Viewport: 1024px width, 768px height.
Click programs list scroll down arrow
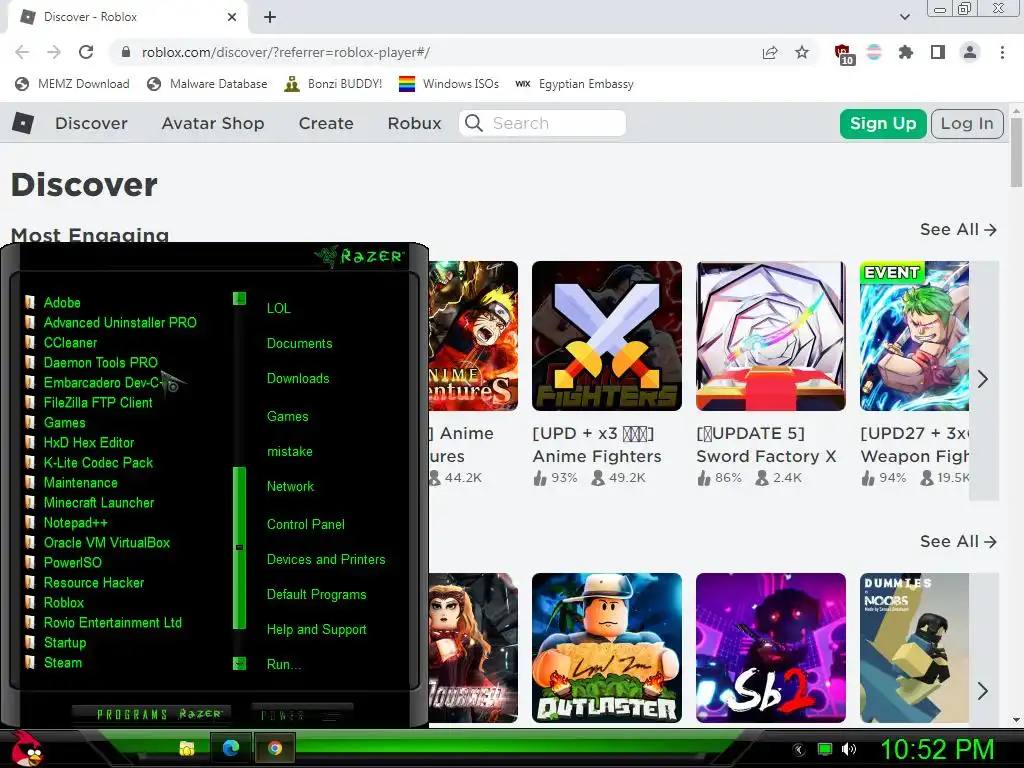point(240,664)
